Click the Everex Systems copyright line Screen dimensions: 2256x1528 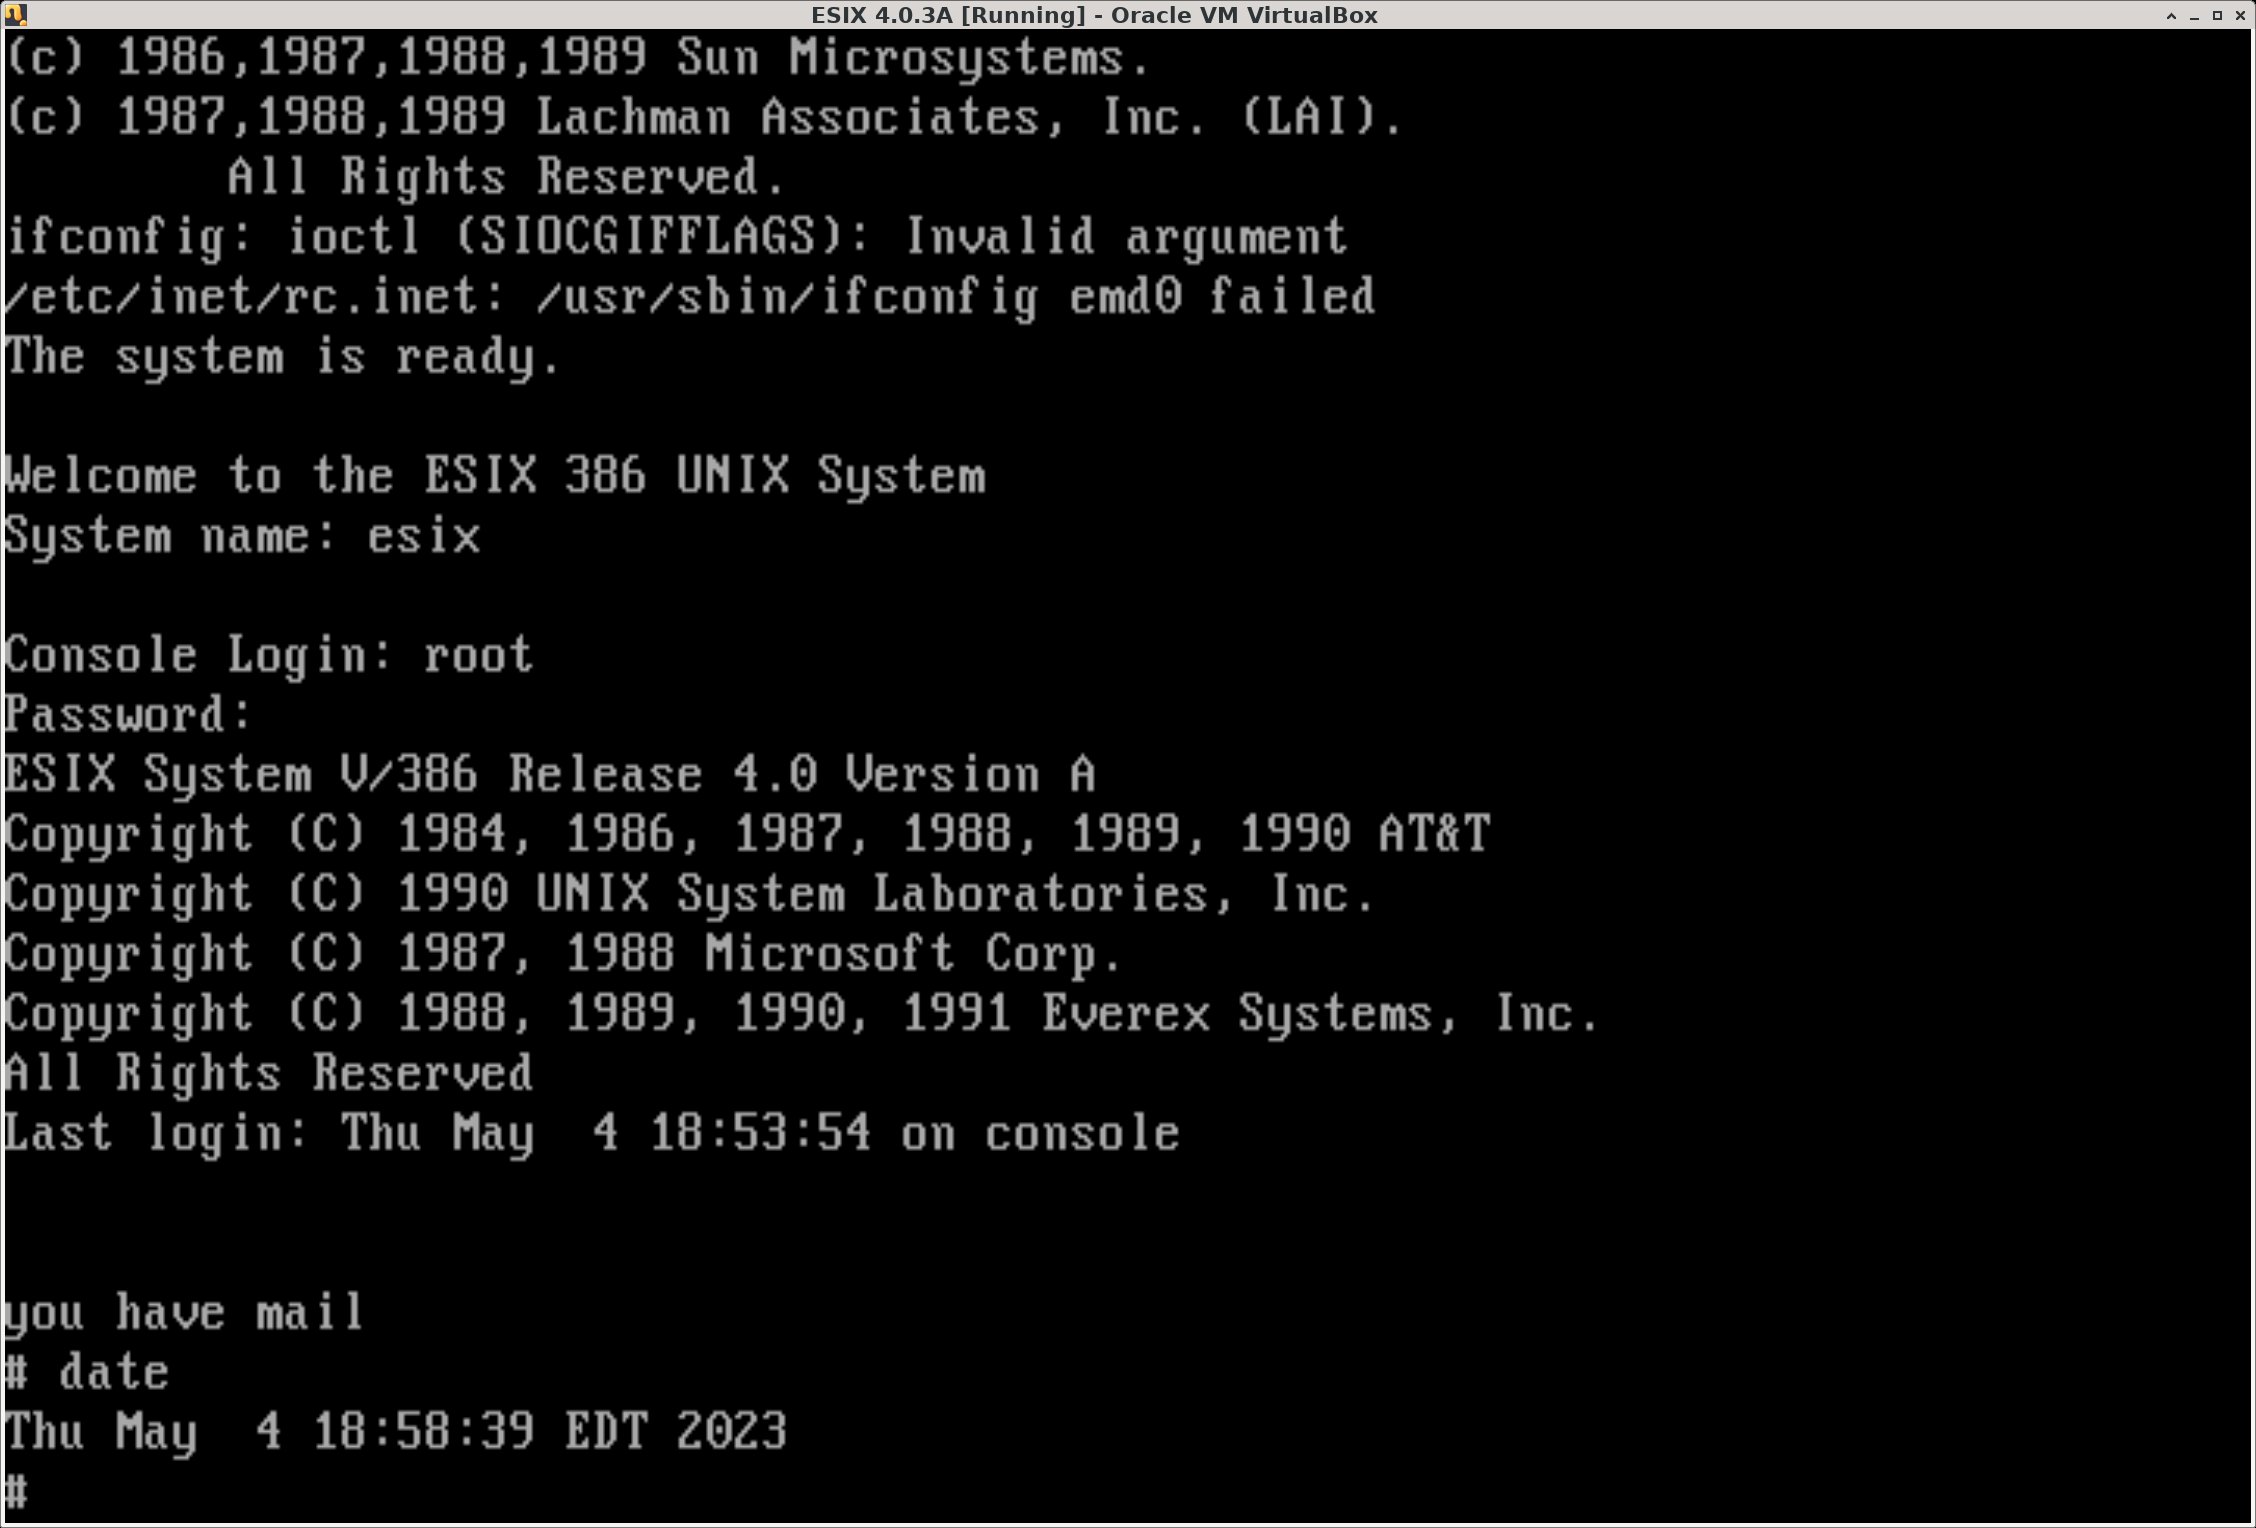pos(801,1014)
